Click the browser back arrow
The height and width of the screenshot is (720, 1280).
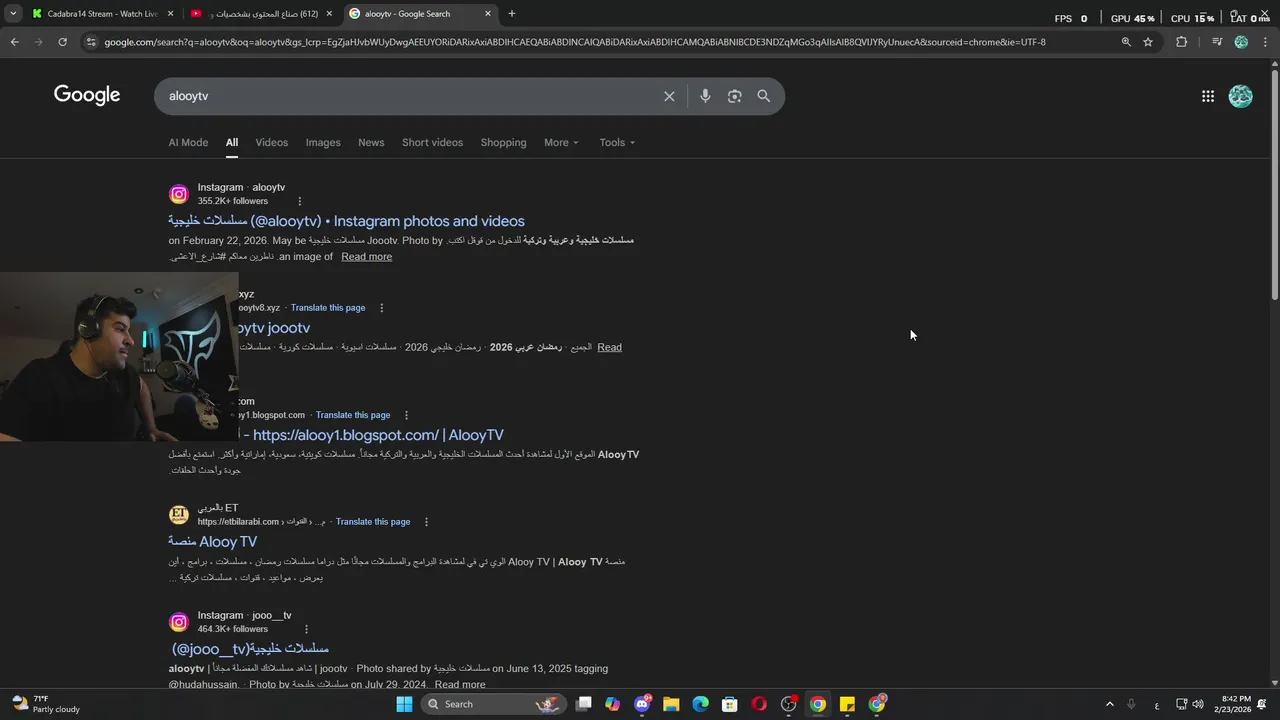(x=14, y=42)
